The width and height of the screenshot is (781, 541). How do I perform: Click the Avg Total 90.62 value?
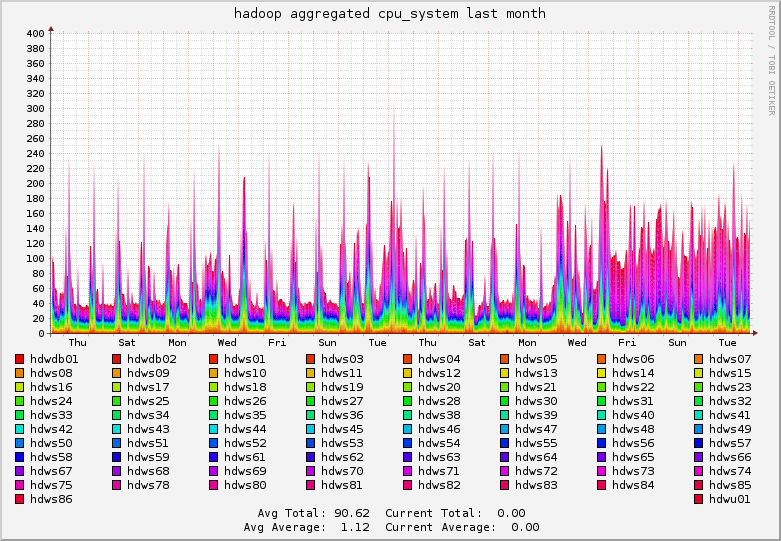click(x=352, y=513)
